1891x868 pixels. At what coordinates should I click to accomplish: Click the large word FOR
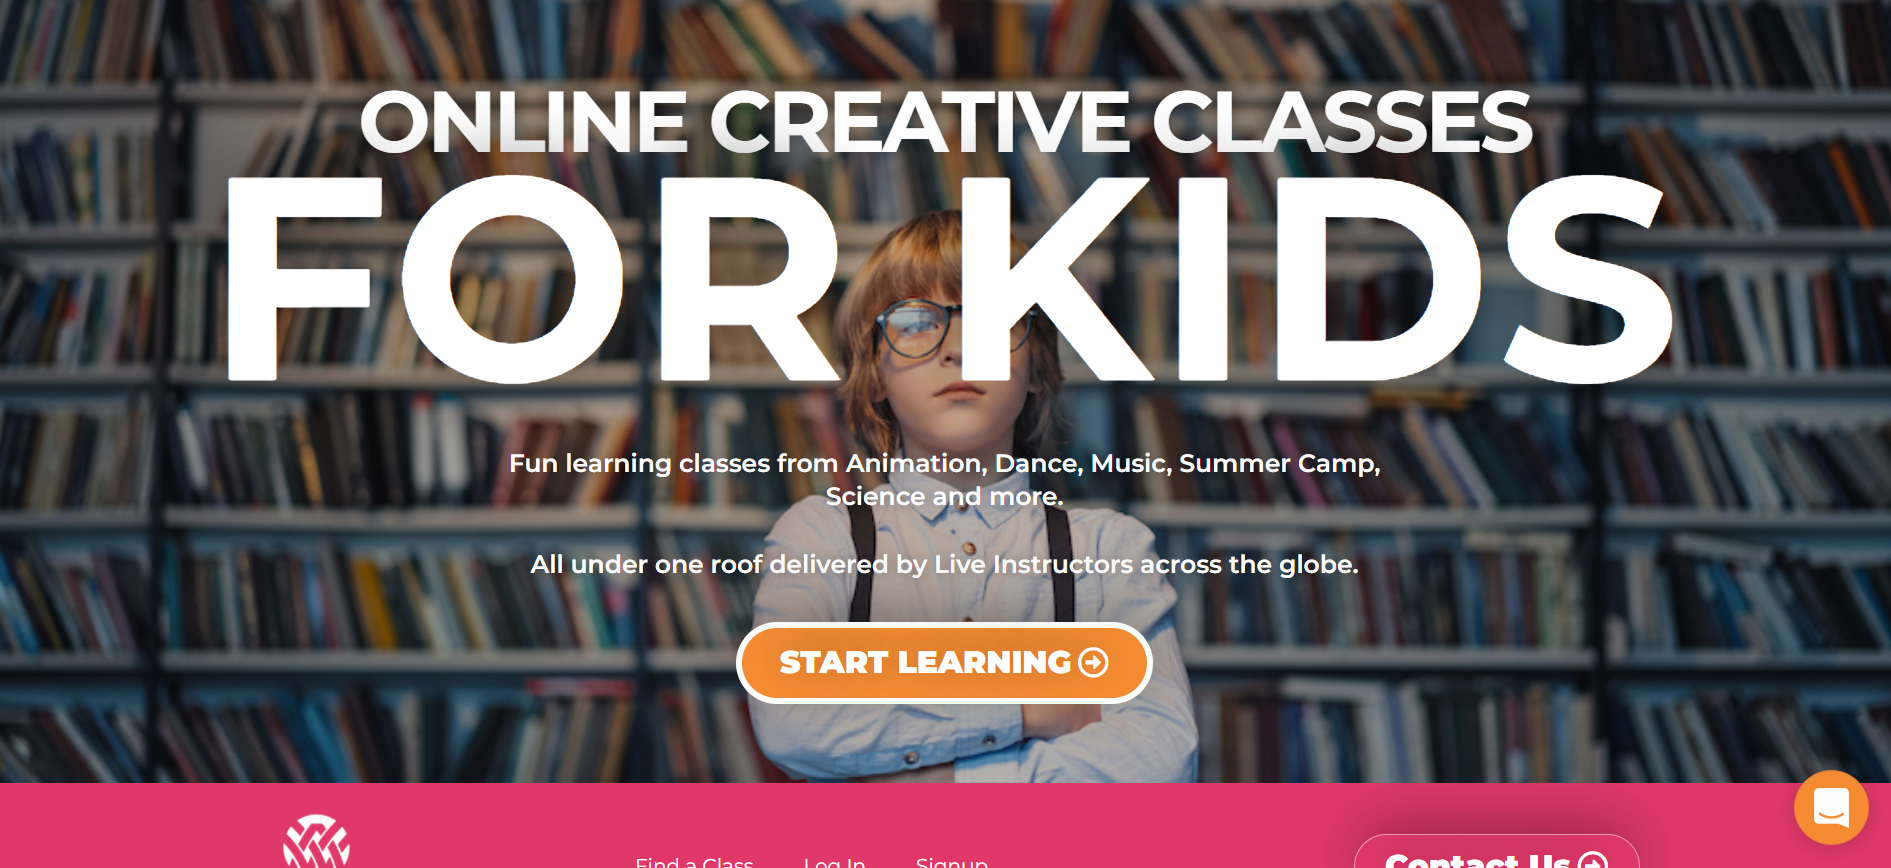[x=528, y=280]
